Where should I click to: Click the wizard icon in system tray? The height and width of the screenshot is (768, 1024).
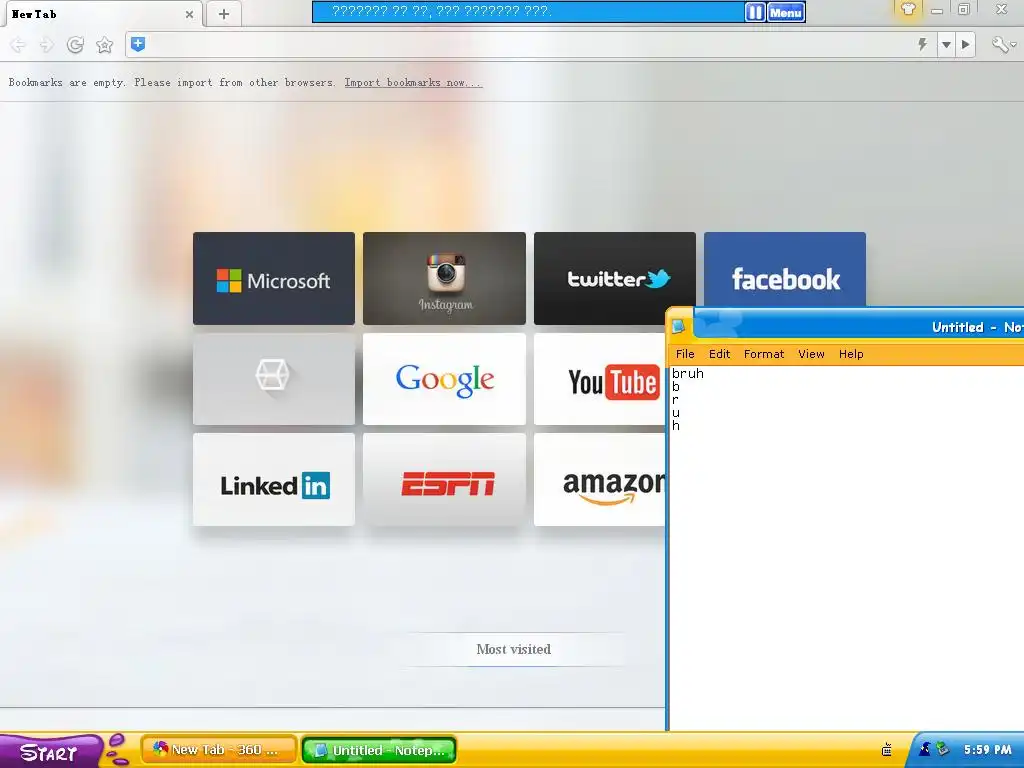(925, 749)
